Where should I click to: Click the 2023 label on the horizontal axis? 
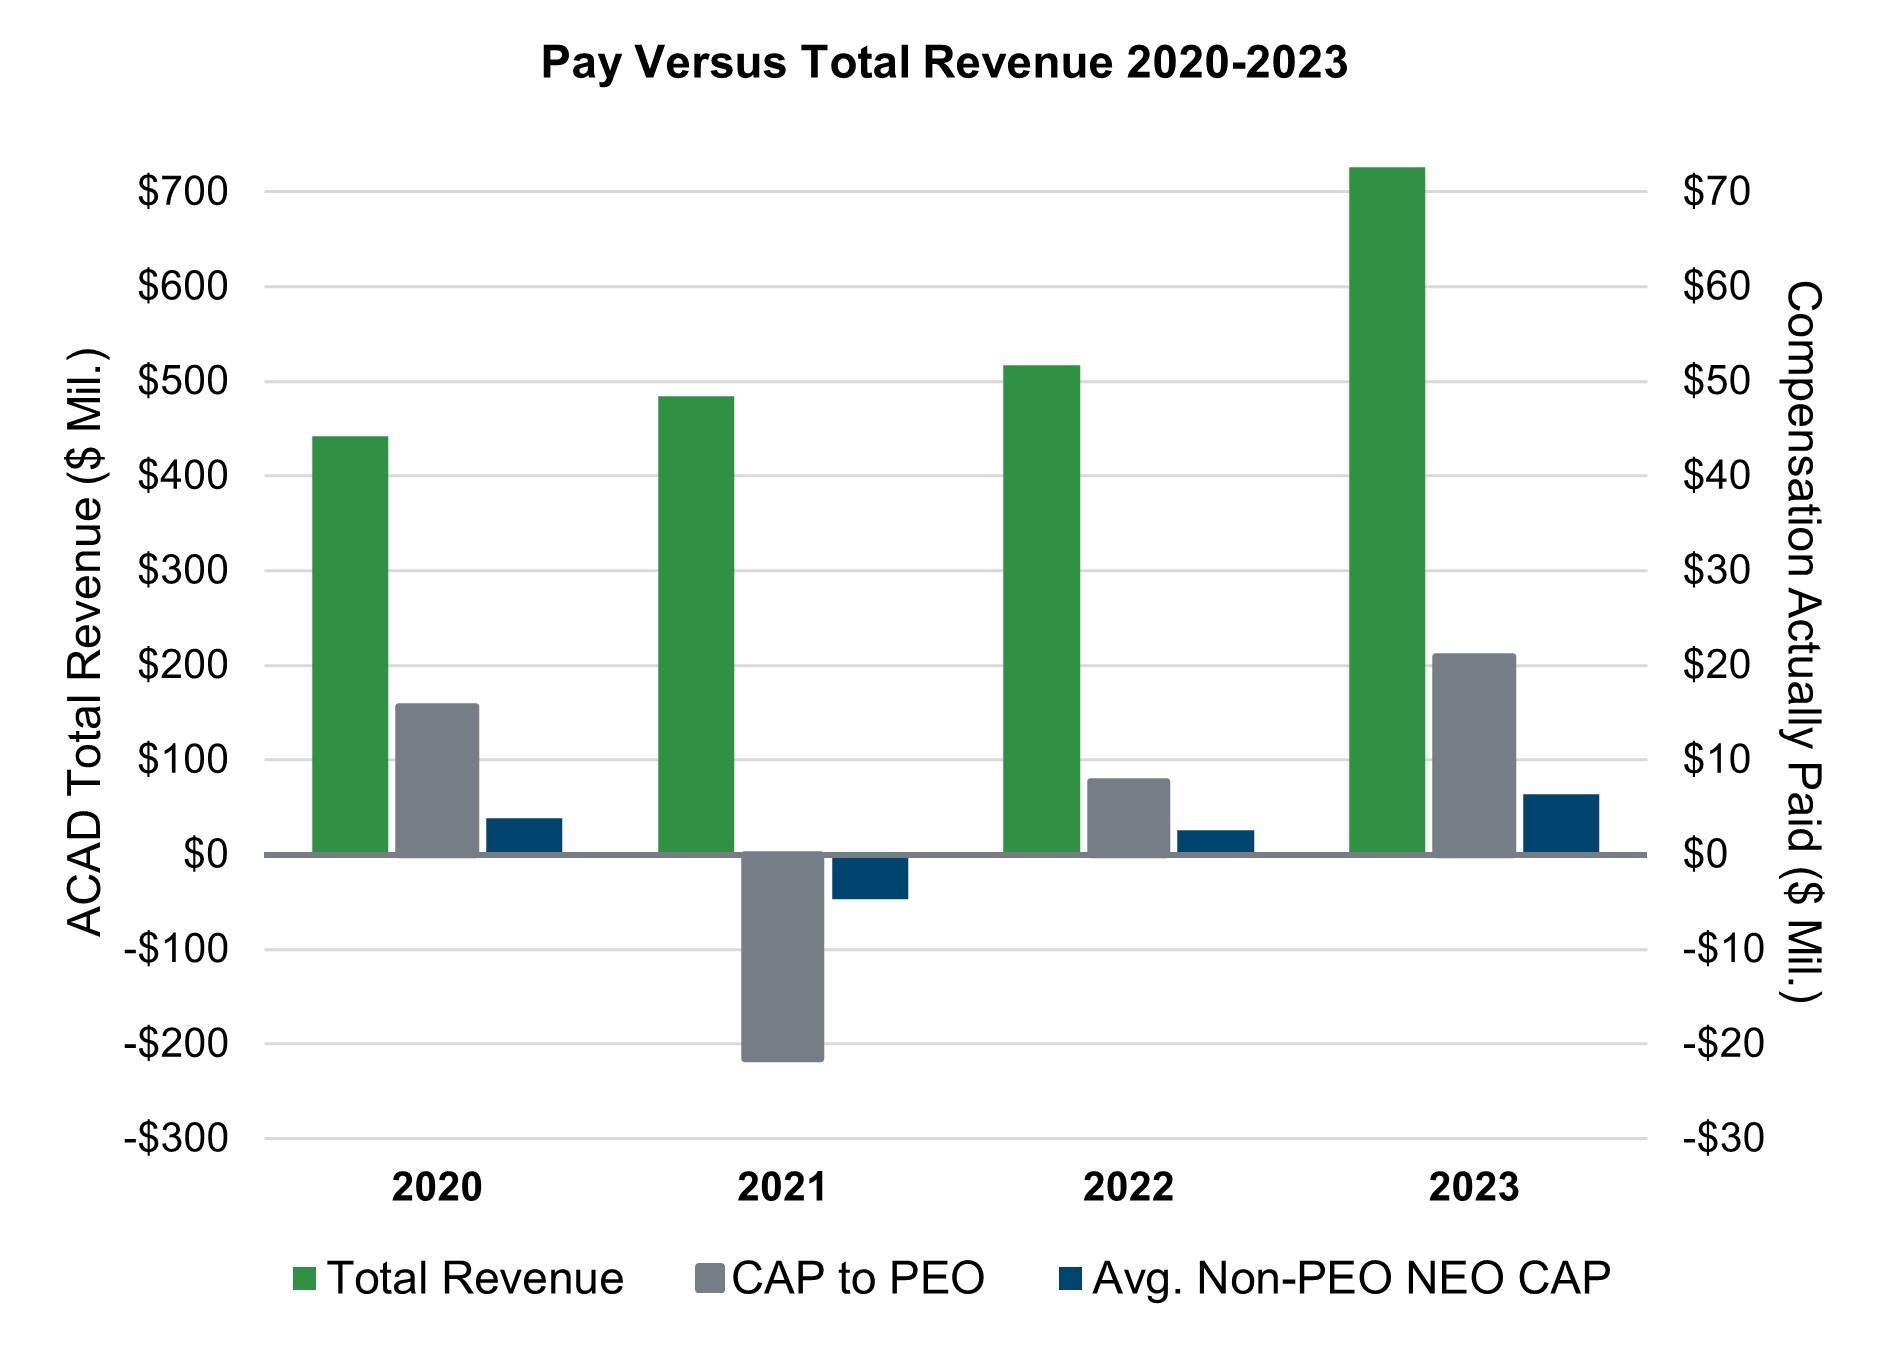pos(1473,1187)
